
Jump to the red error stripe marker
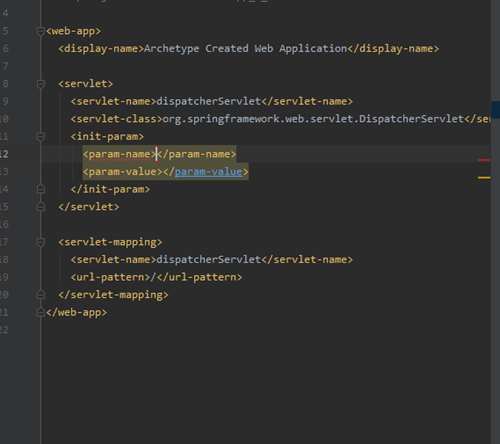point(484,160)
